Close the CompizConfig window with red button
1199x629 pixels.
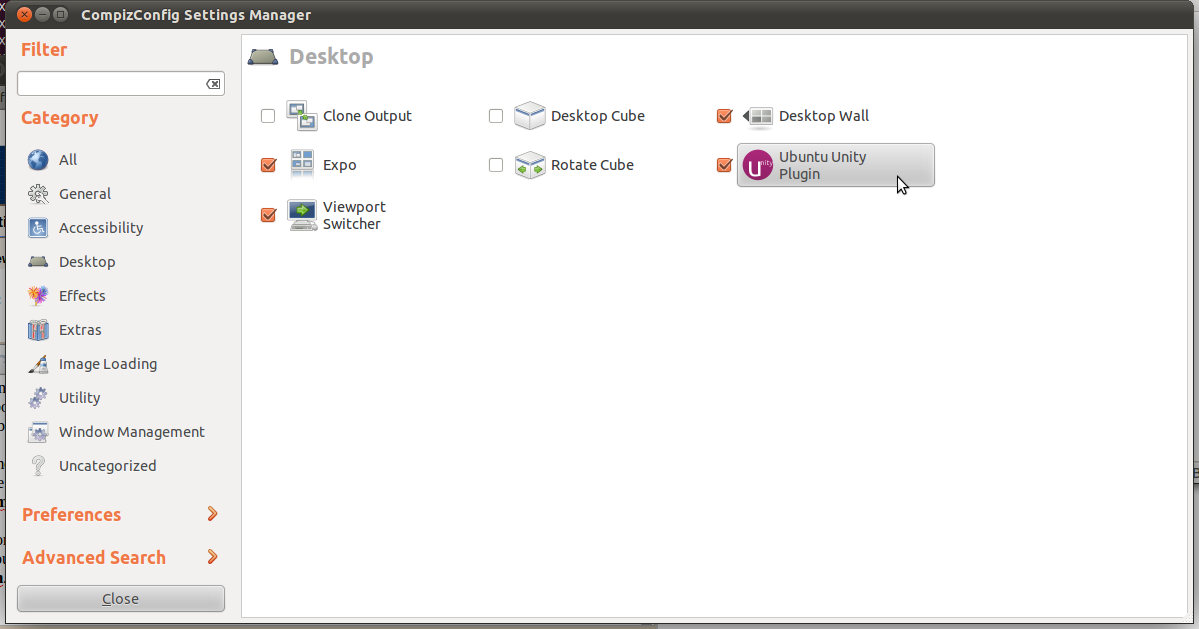(x=24, y=15)
